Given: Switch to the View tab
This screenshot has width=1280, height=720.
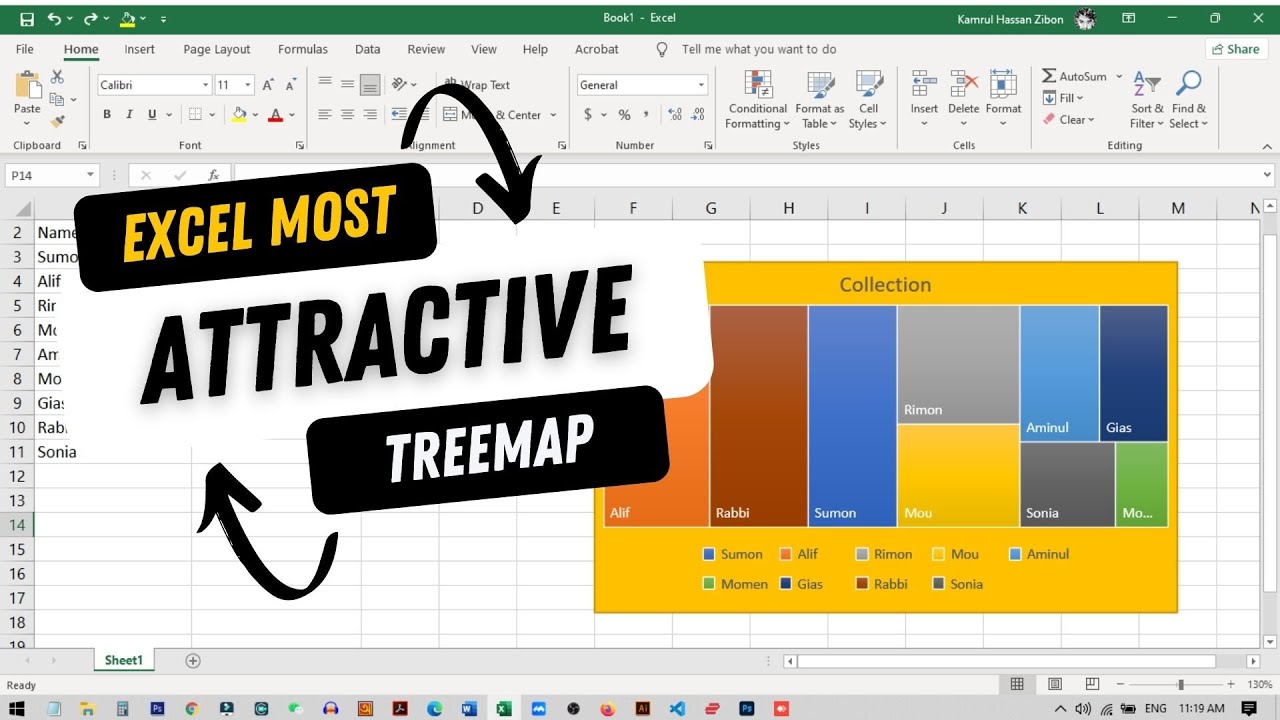Looking at the screenshot, I should tap(484, 49).
